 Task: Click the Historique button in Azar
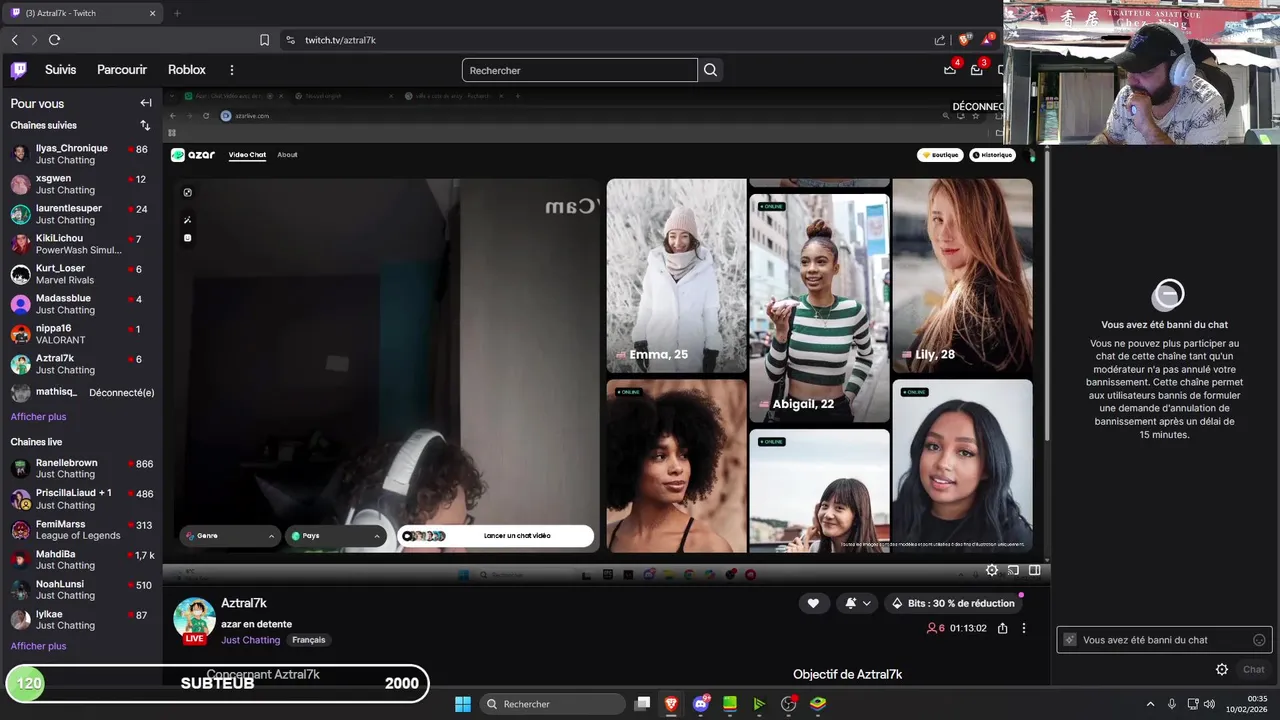(992, 155)
